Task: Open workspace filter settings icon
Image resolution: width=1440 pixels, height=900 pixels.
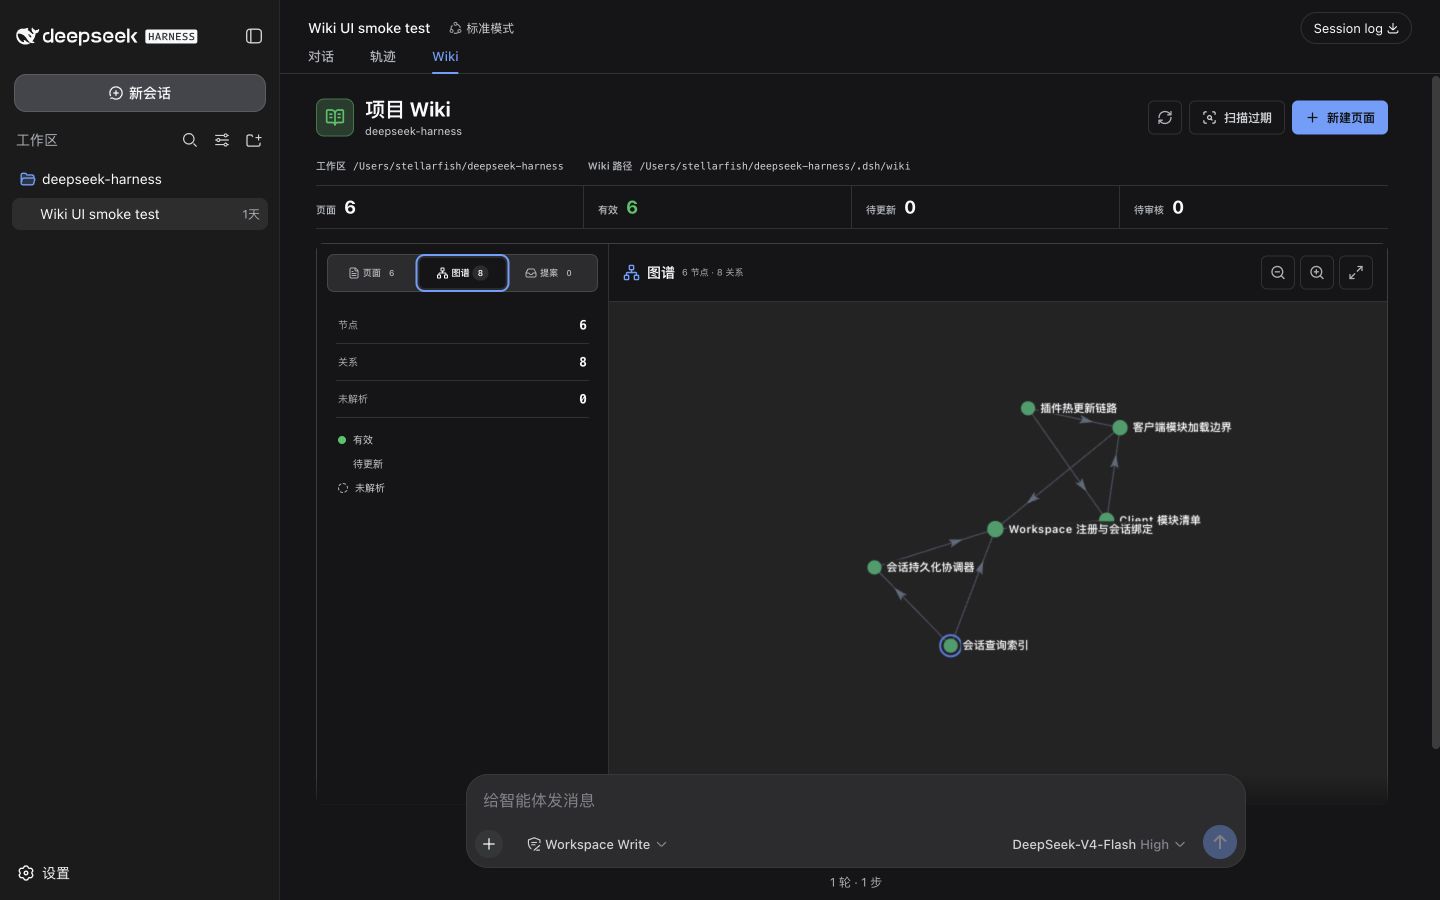Action: pos(222,140)
